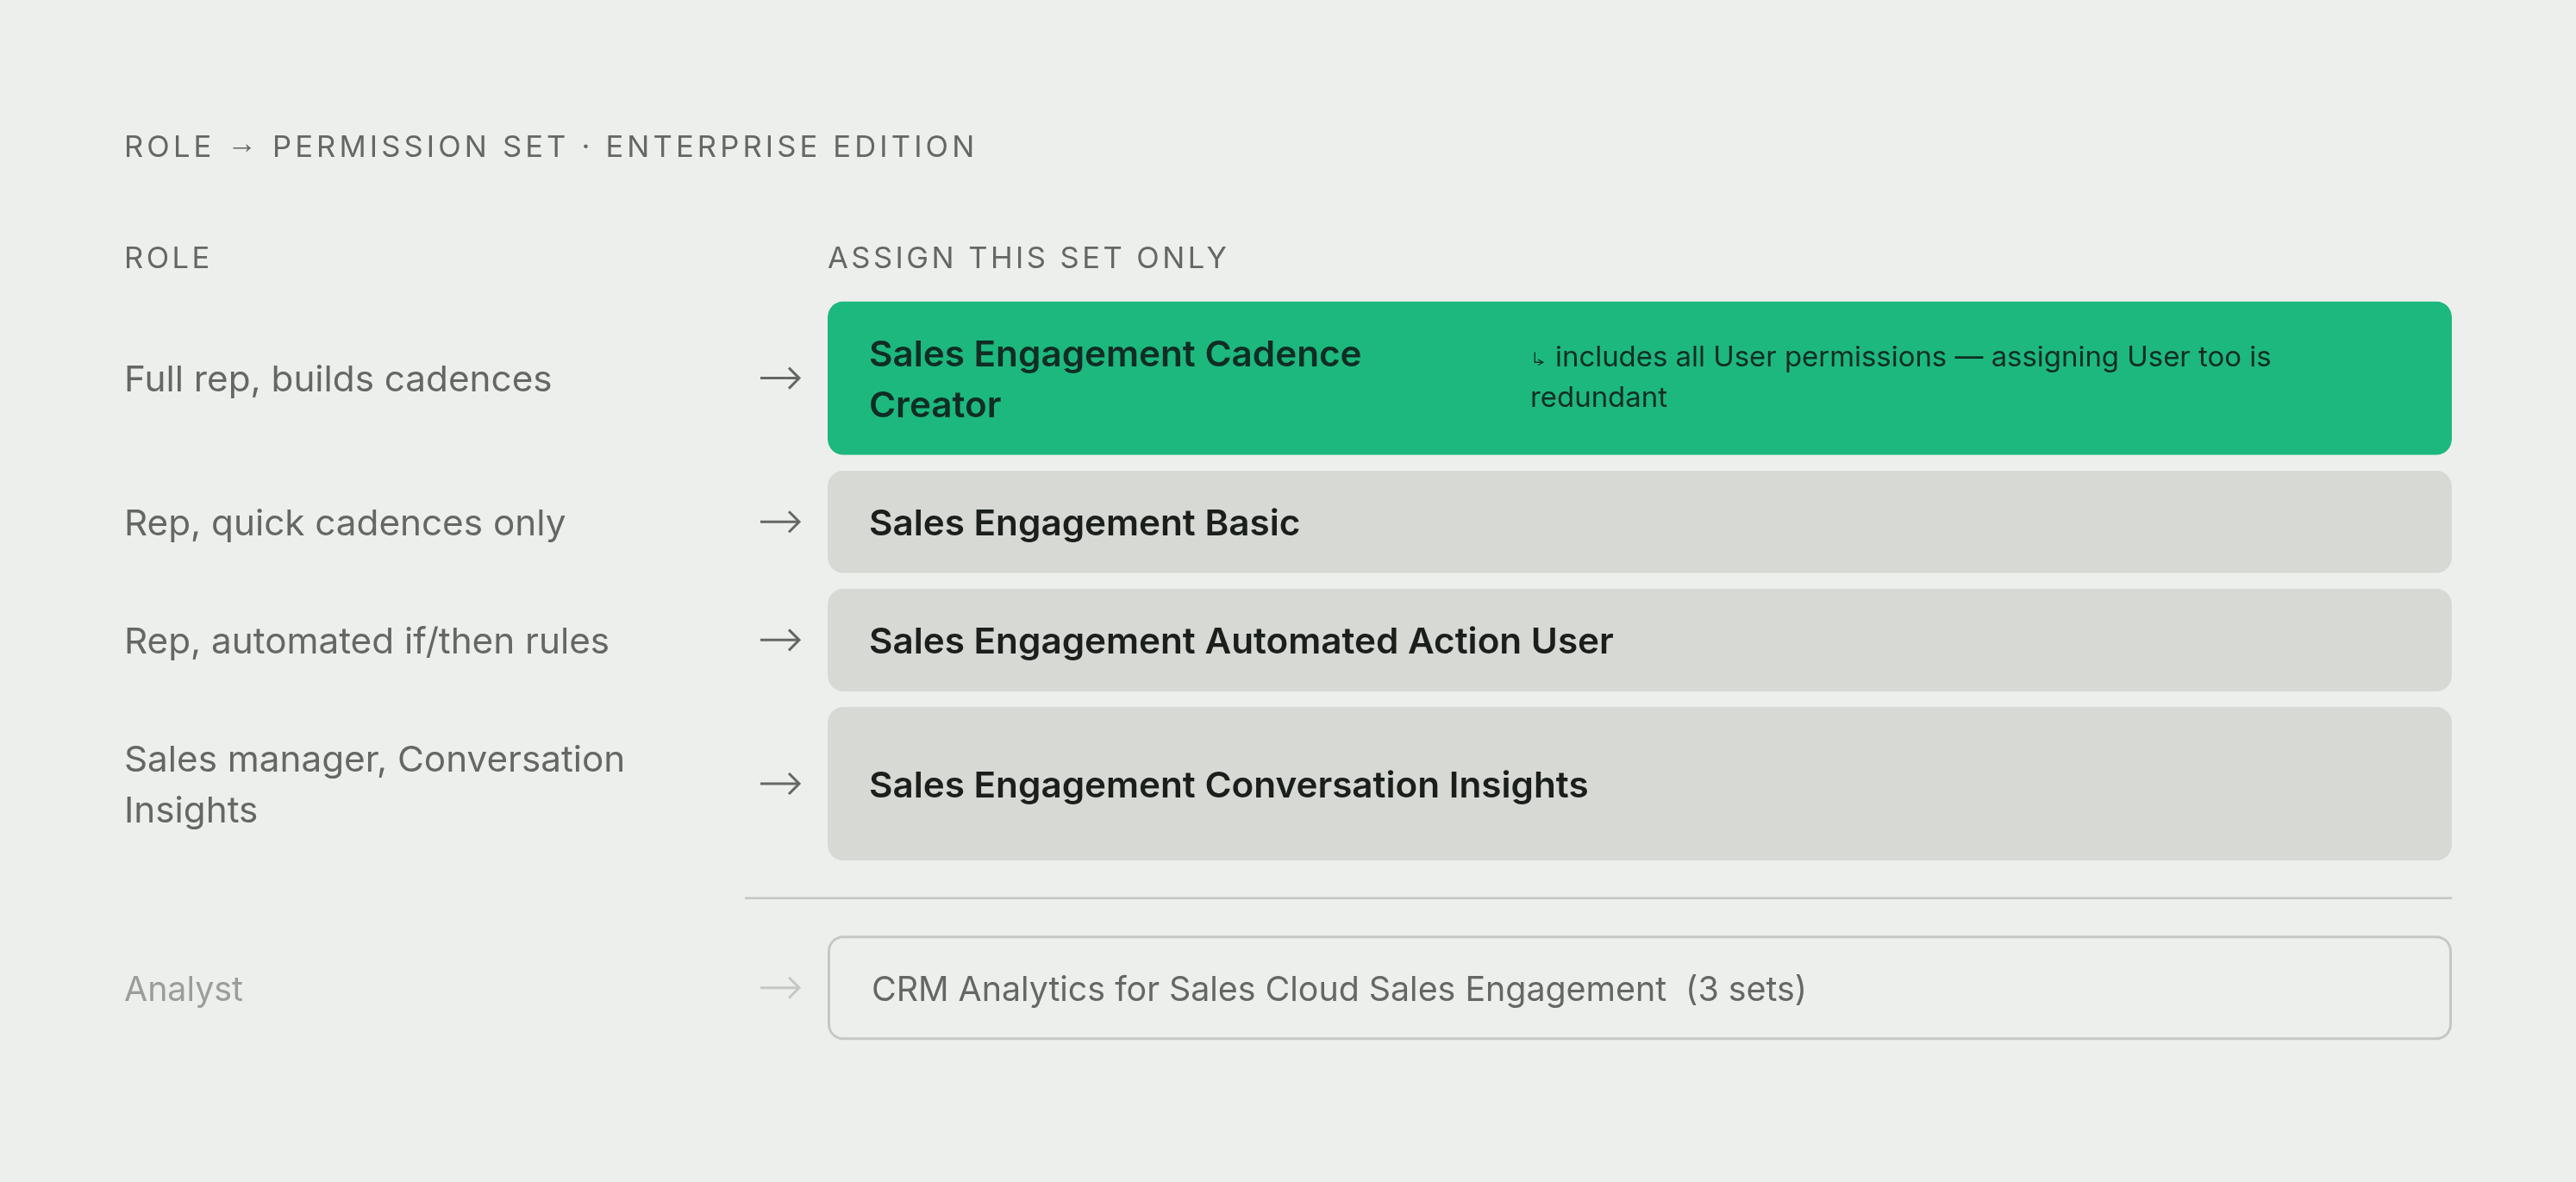Click the 'ROLE' column header
Viewport: 2576px width, 1182px height.
(167, 258)
